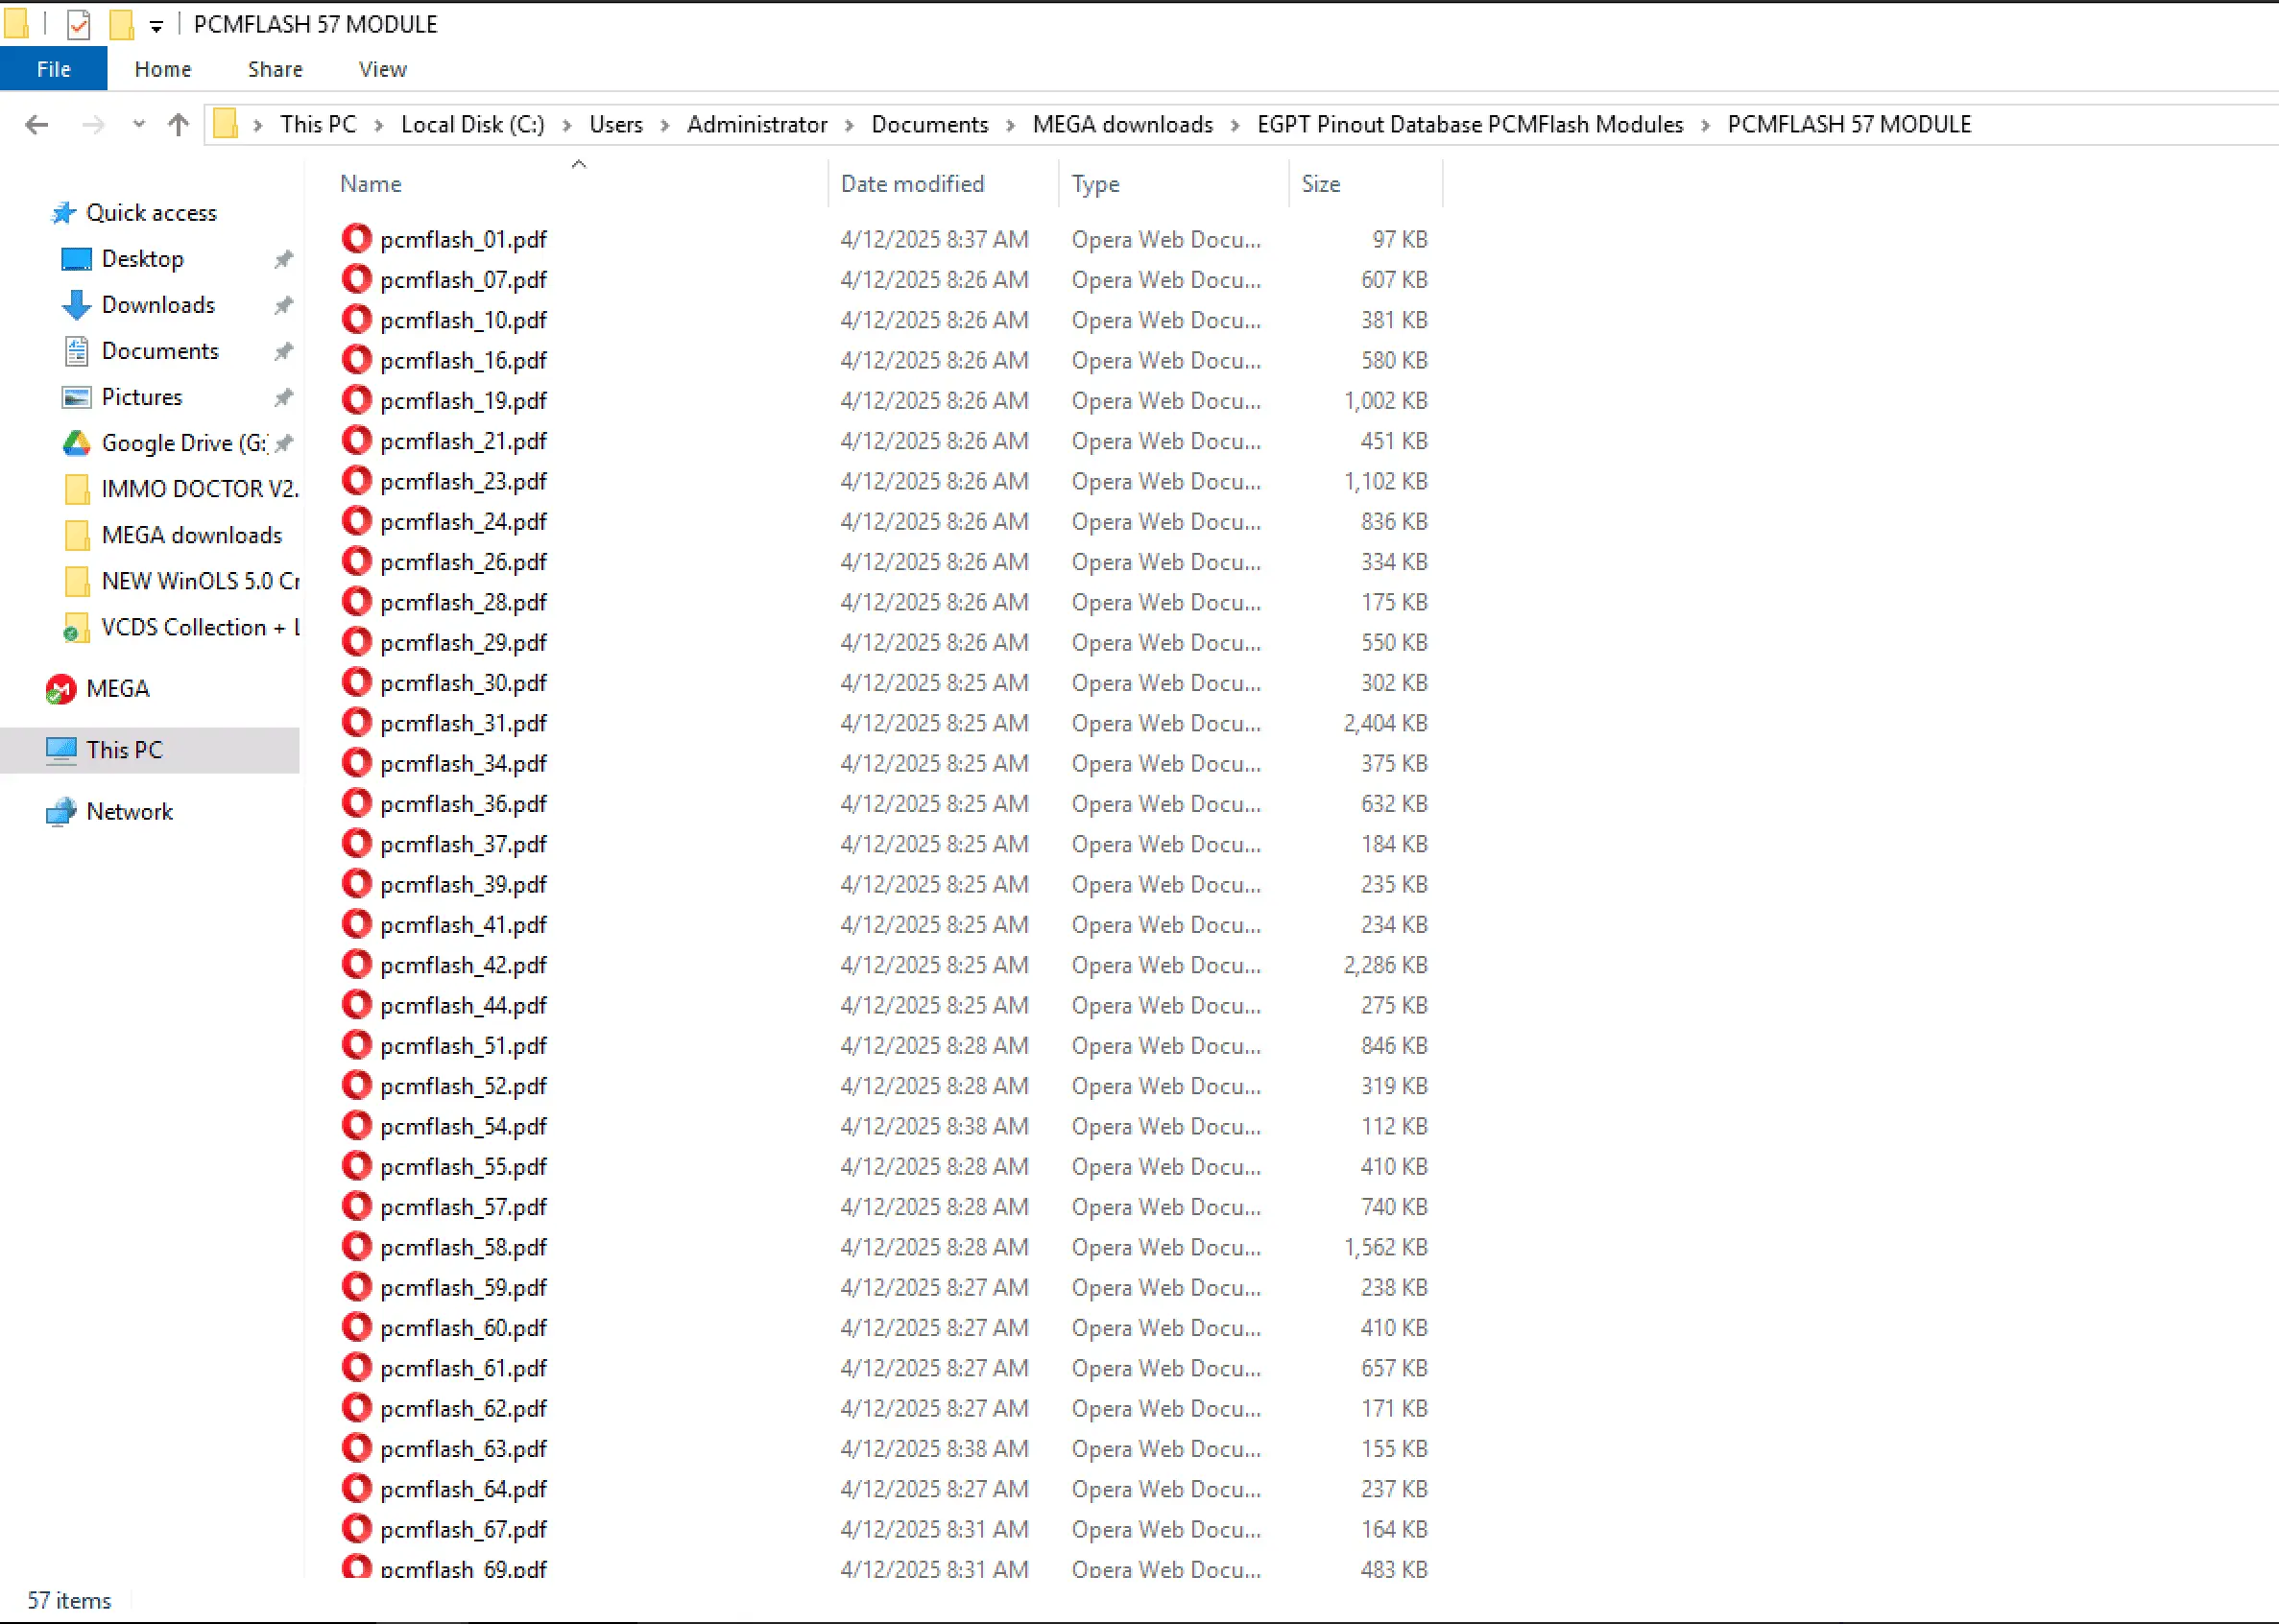Click Administrator breadcrumb in address bar
The width and height of the screenshot is (2279, 1624).
pyautogui.click(x=757, y=124)
